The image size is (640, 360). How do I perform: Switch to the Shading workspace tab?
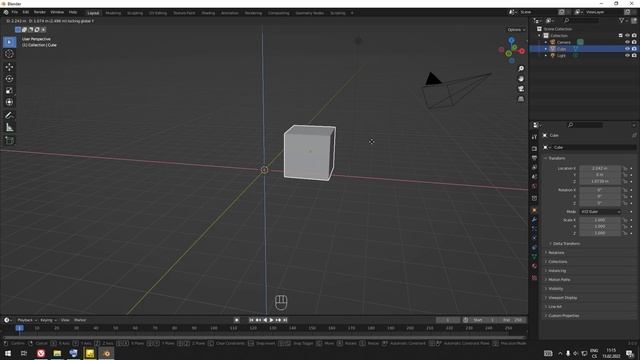coord(208,13)
